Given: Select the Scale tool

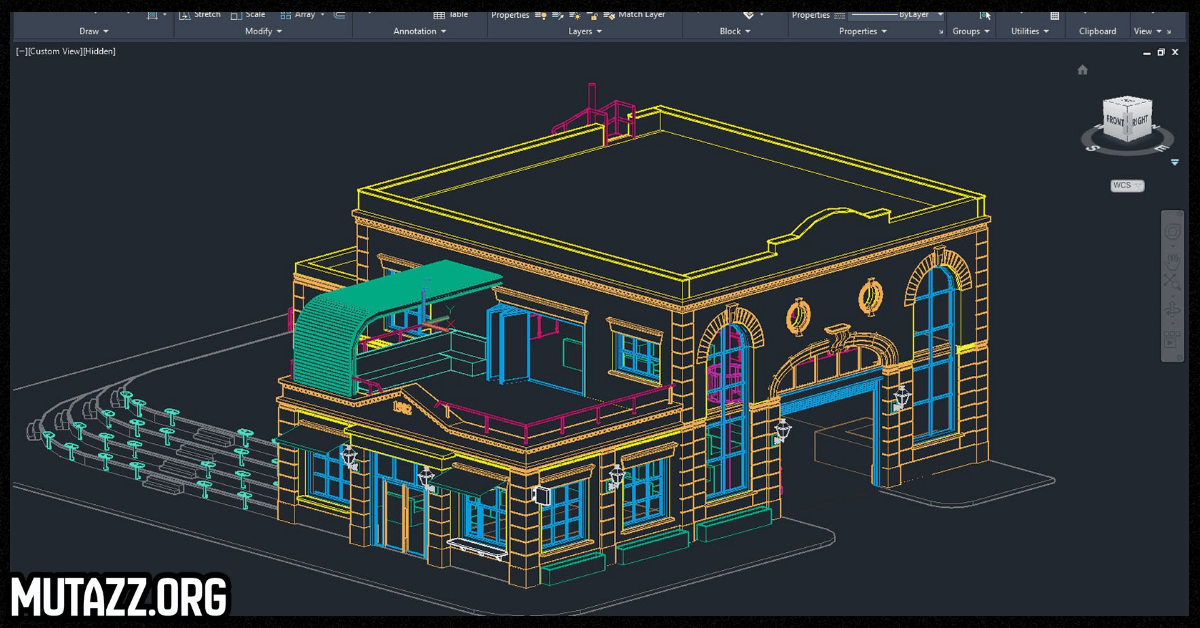Looking at the screenshot, I should click(248, 14).
